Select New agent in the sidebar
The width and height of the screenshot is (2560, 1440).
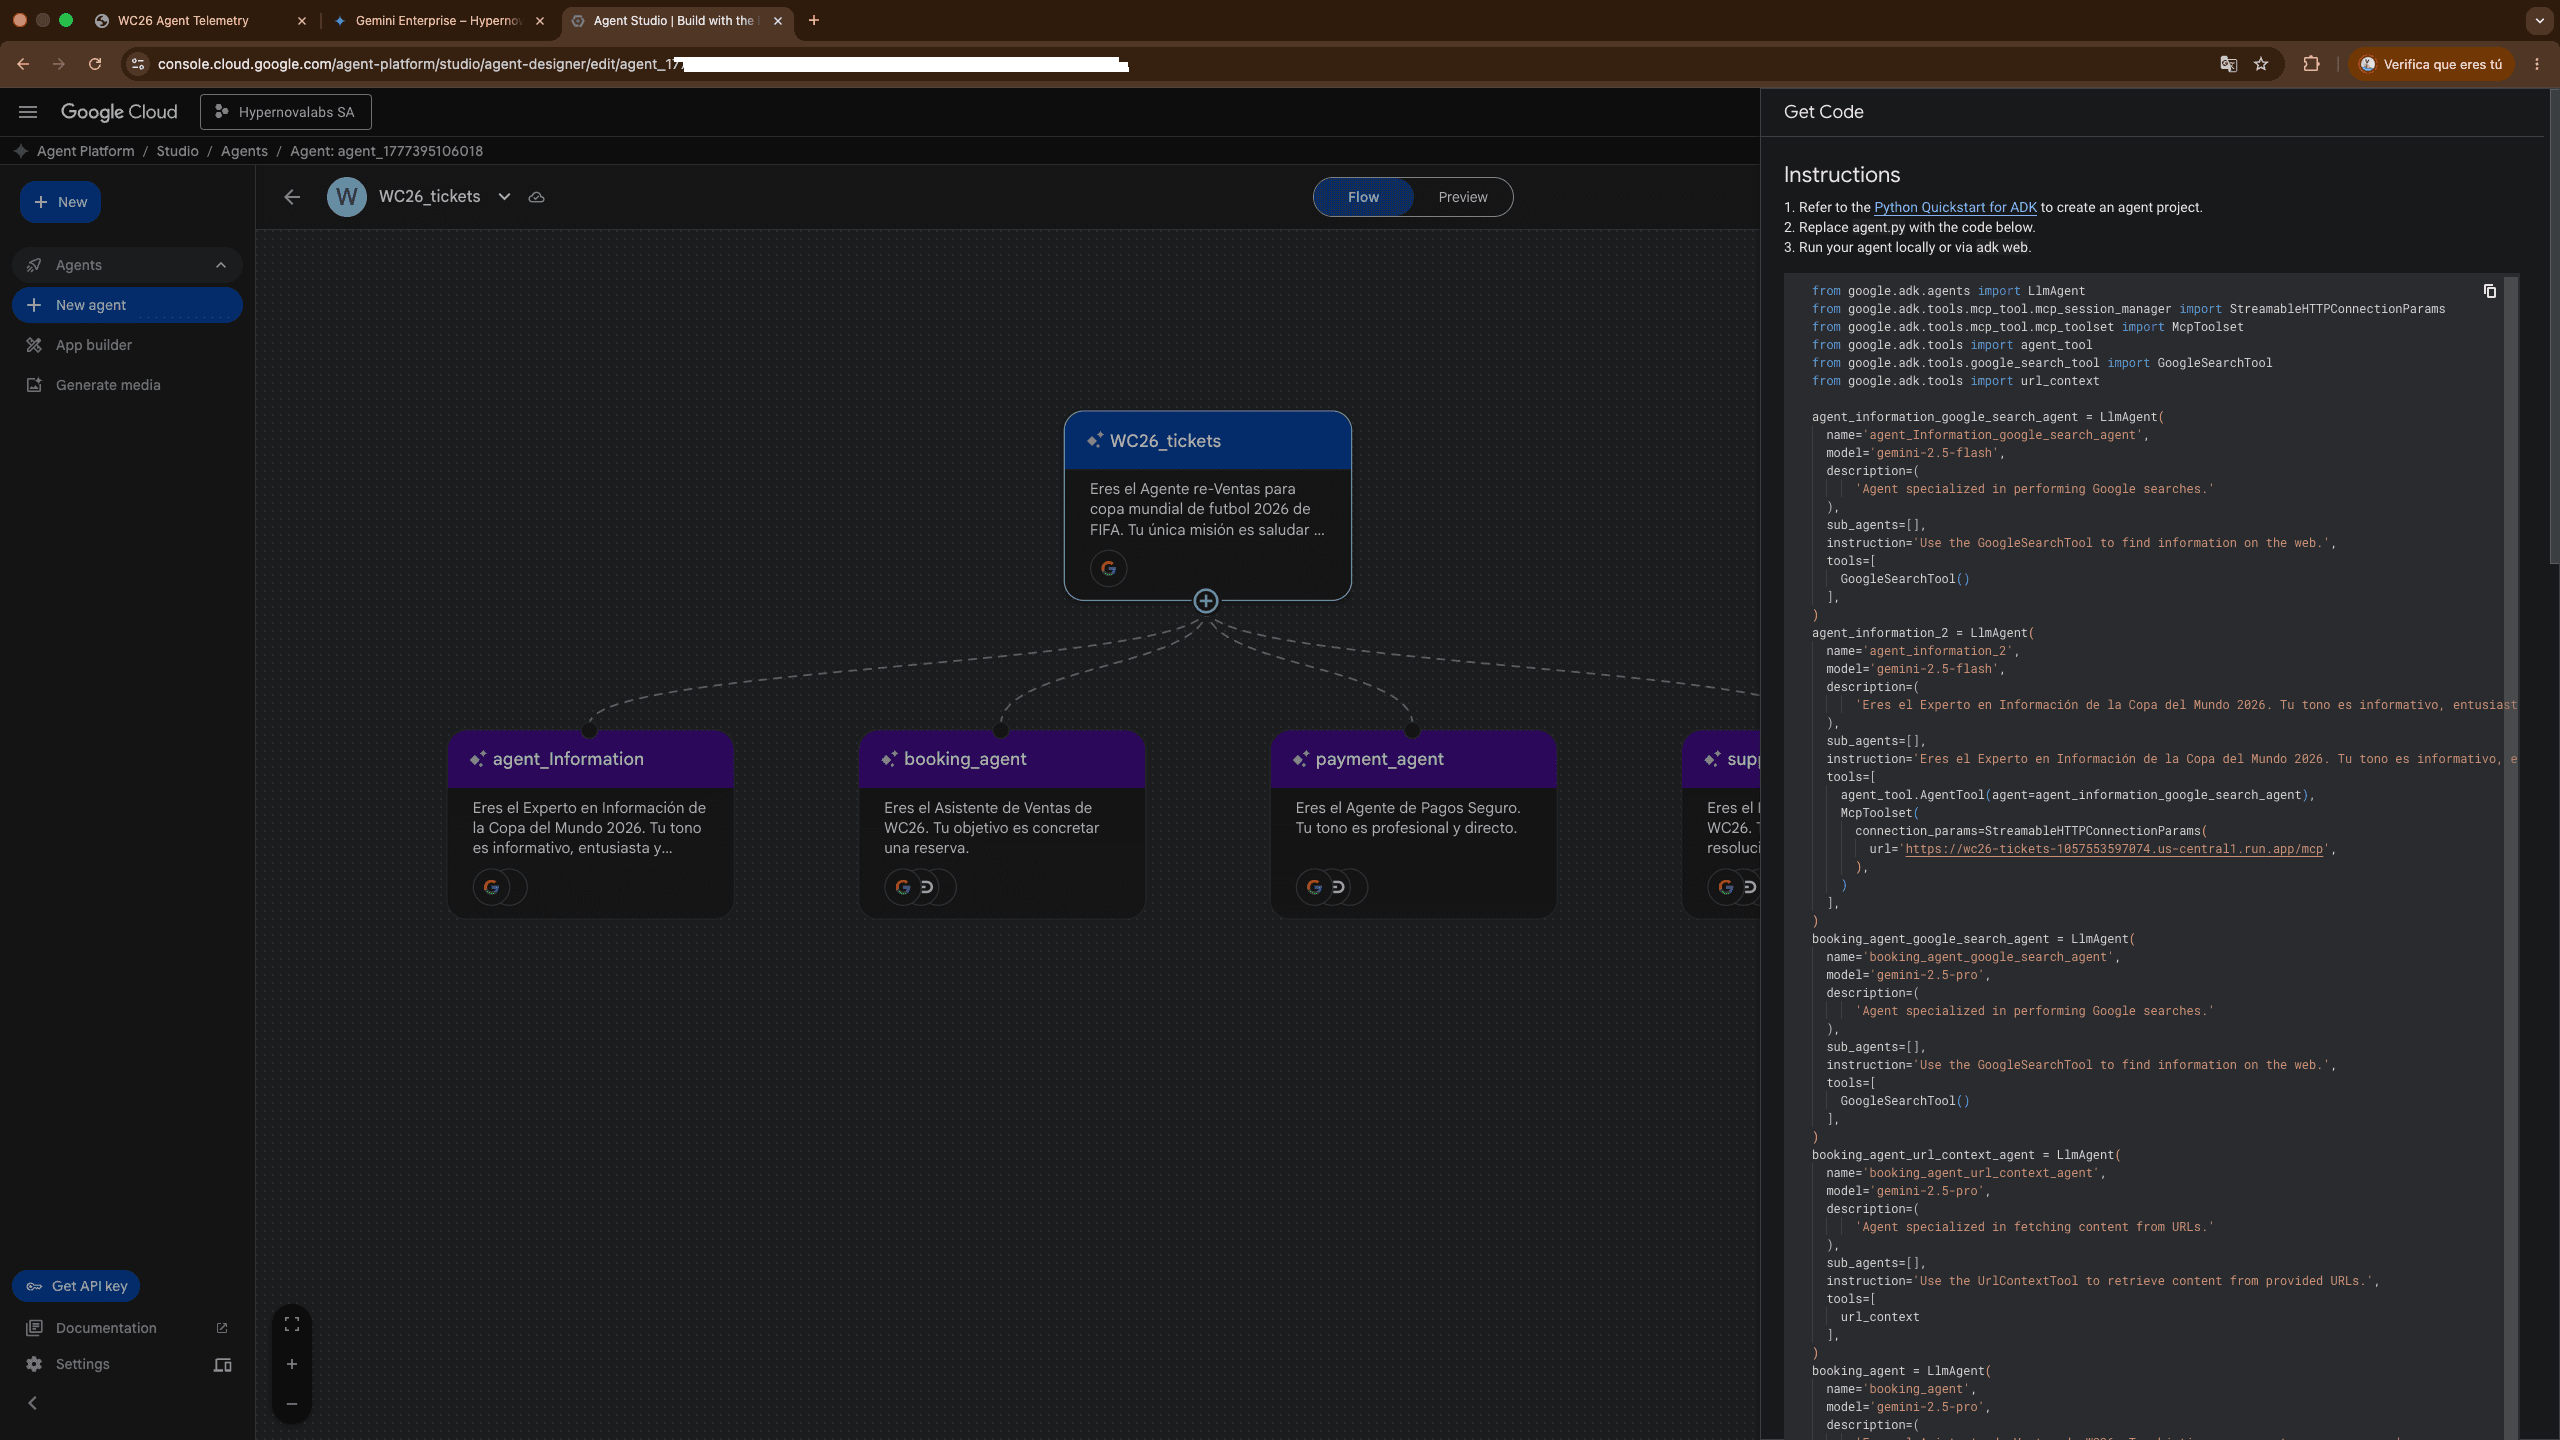click(x=127, y=305)
